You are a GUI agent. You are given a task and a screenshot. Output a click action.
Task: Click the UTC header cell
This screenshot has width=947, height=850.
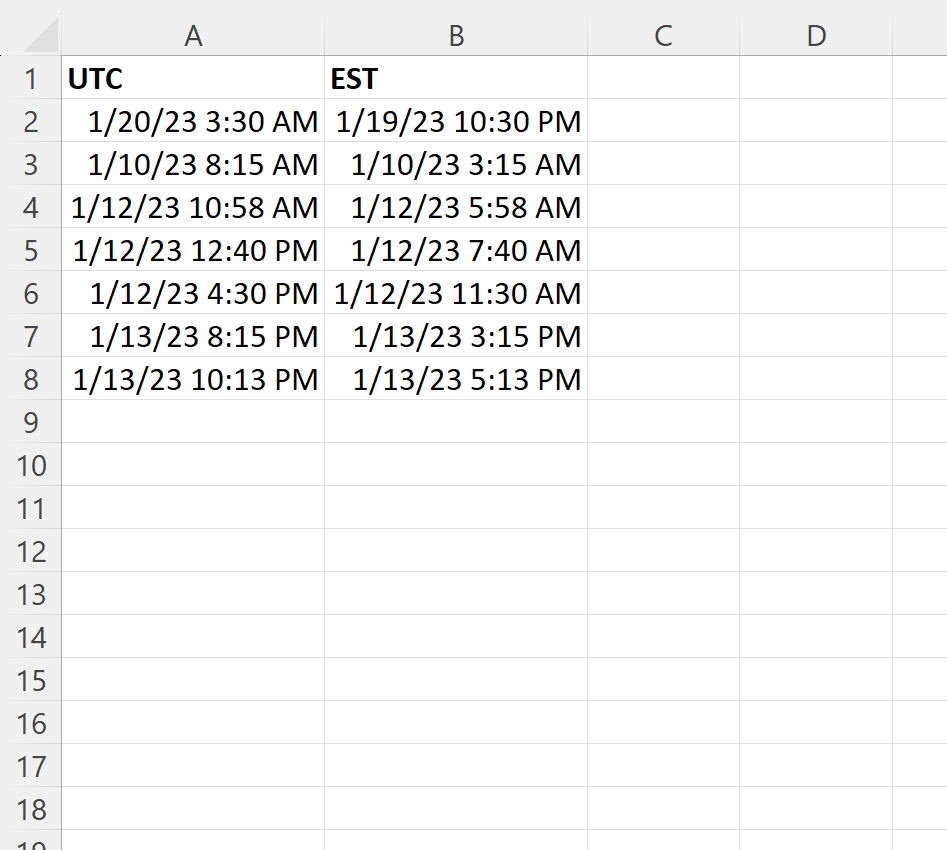pos(193,78)
